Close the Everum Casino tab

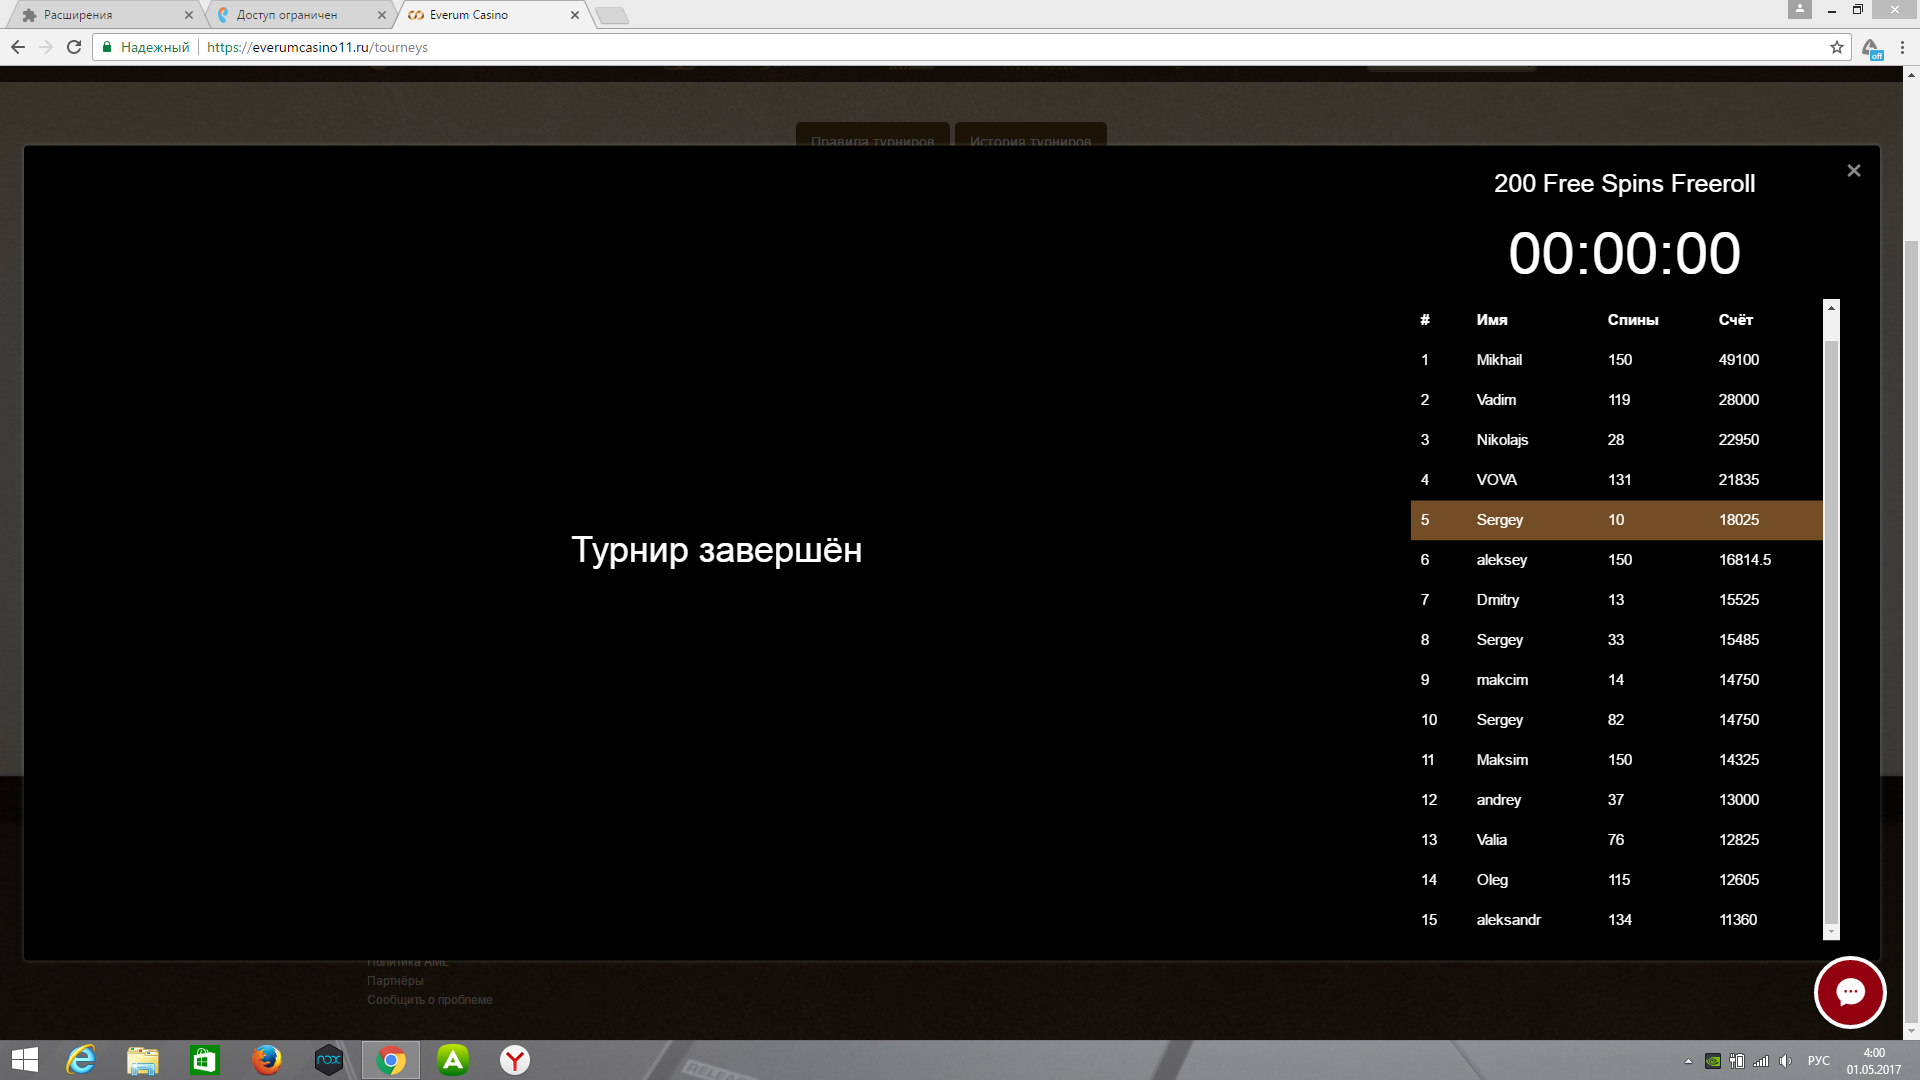pos(575,15)
